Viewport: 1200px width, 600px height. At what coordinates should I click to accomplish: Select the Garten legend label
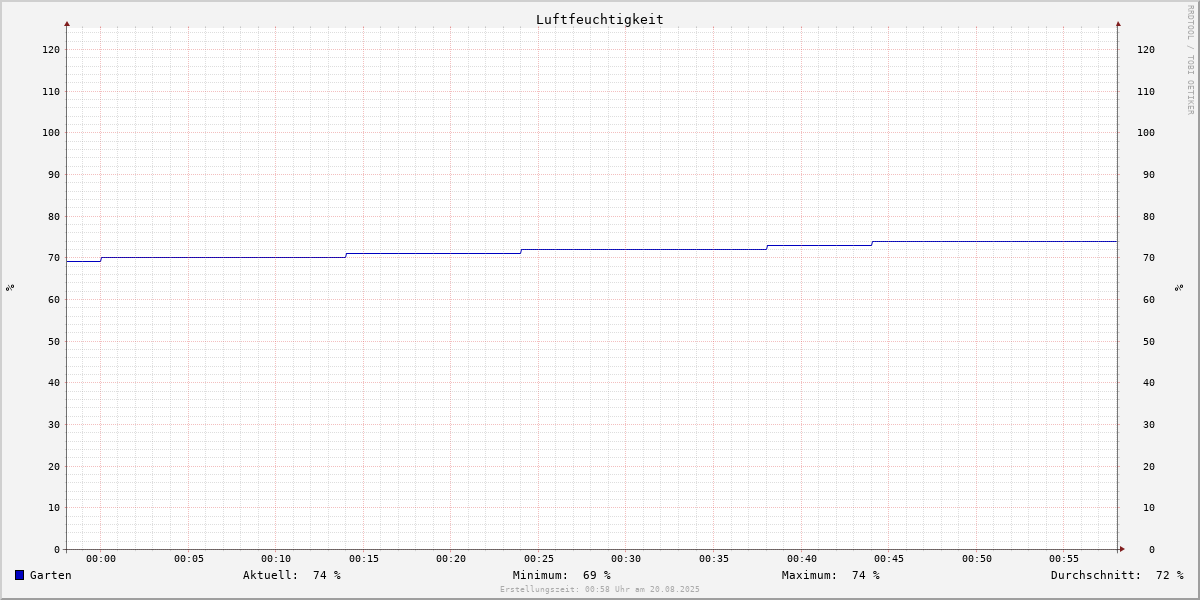tap(51, 575)
